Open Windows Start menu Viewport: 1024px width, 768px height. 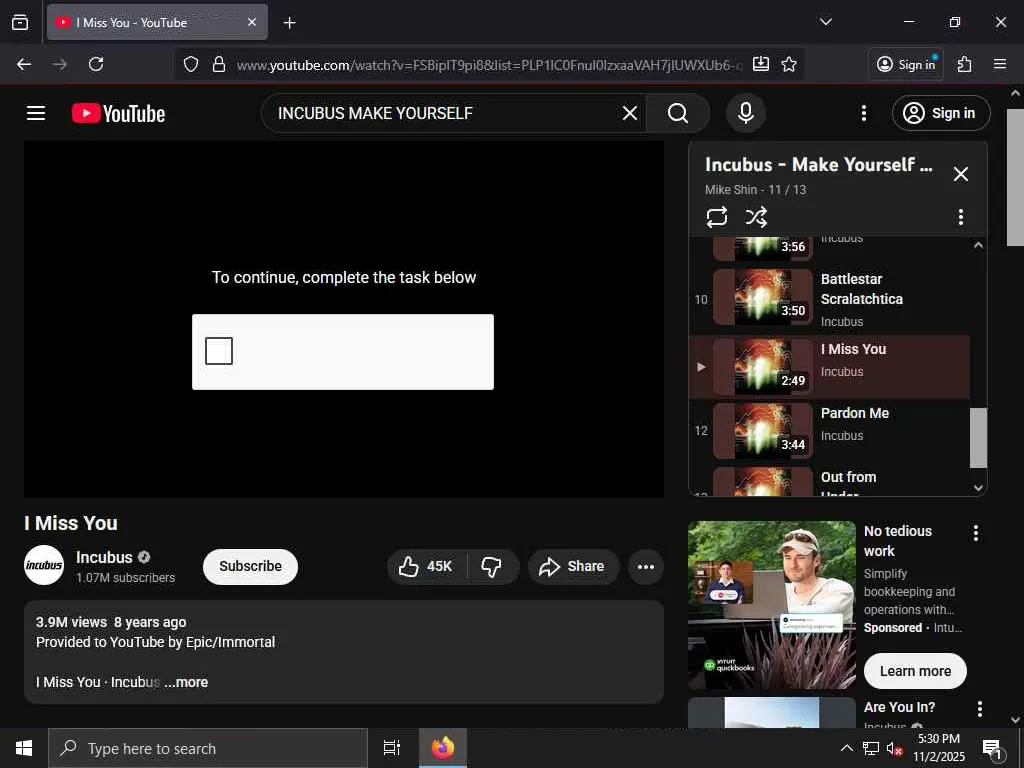pos(24,748)
